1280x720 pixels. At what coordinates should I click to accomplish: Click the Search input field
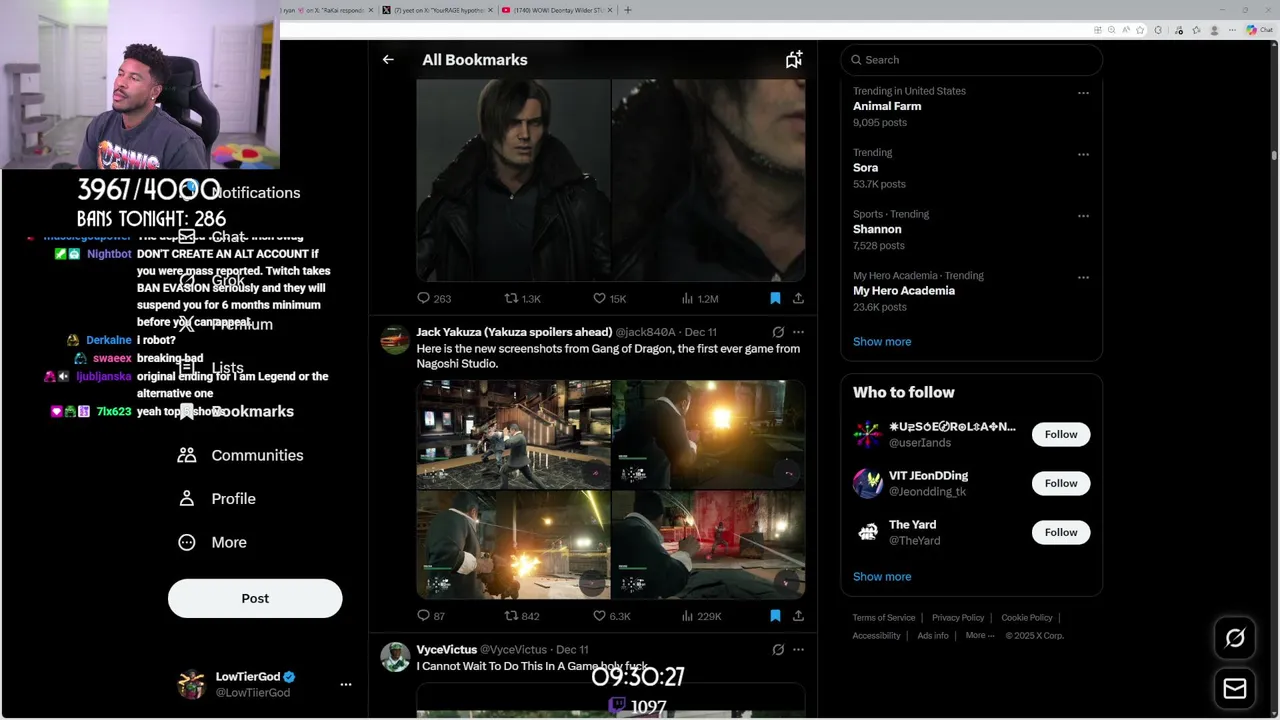972,60
